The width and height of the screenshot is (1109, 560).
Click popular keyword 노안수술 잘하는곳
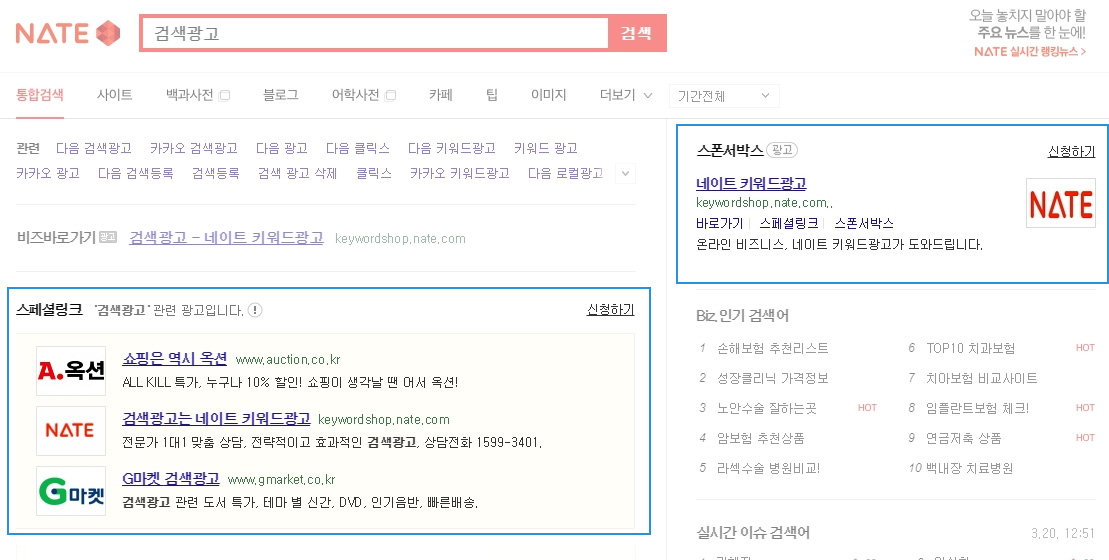click(767, 409)
